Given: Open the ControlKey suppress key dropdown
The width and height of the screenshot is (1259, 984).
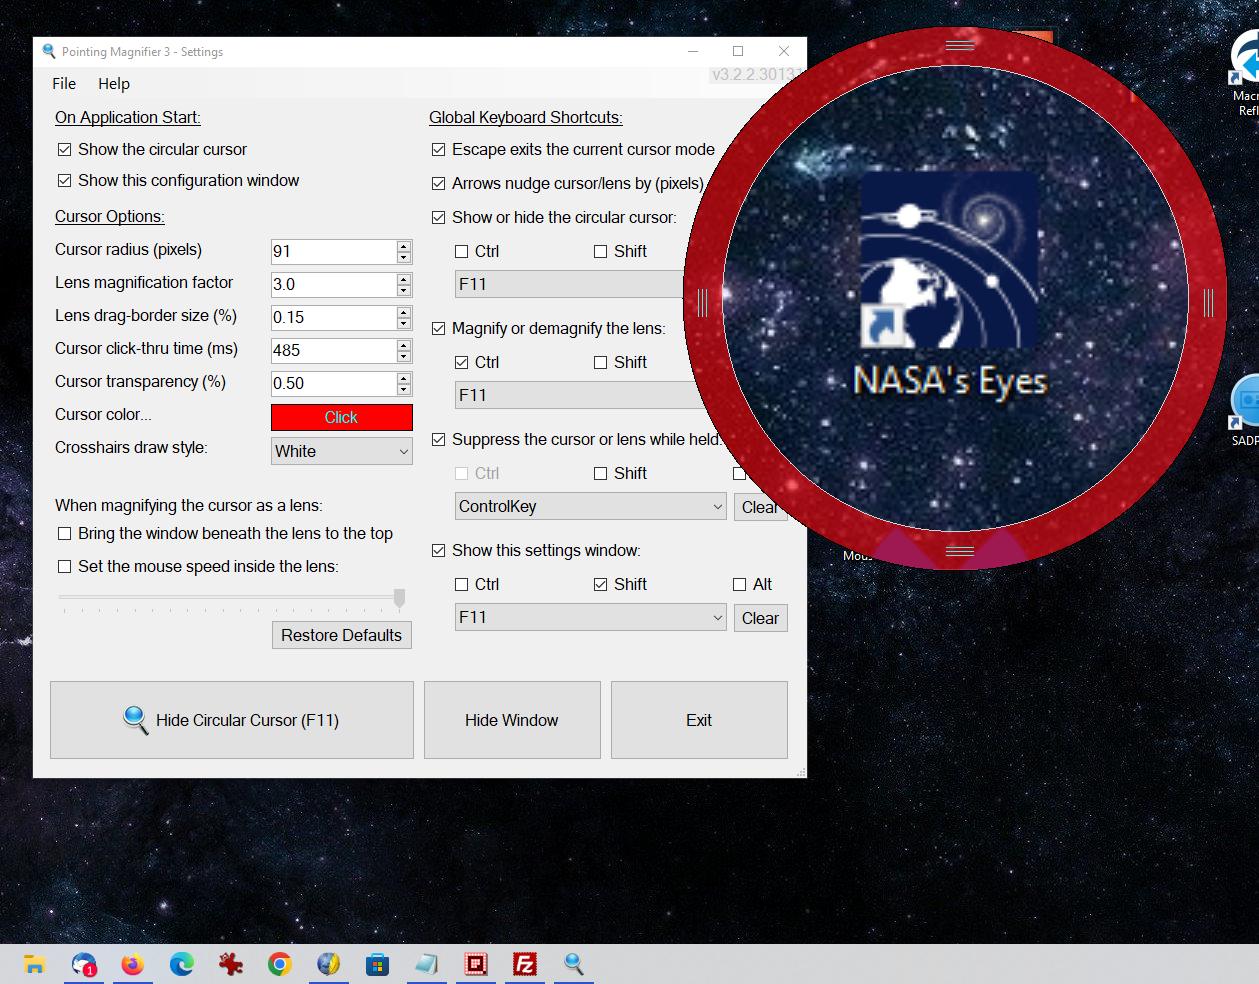Looking at the screenshot, I should pyautogui.click(x=590, y=506).
